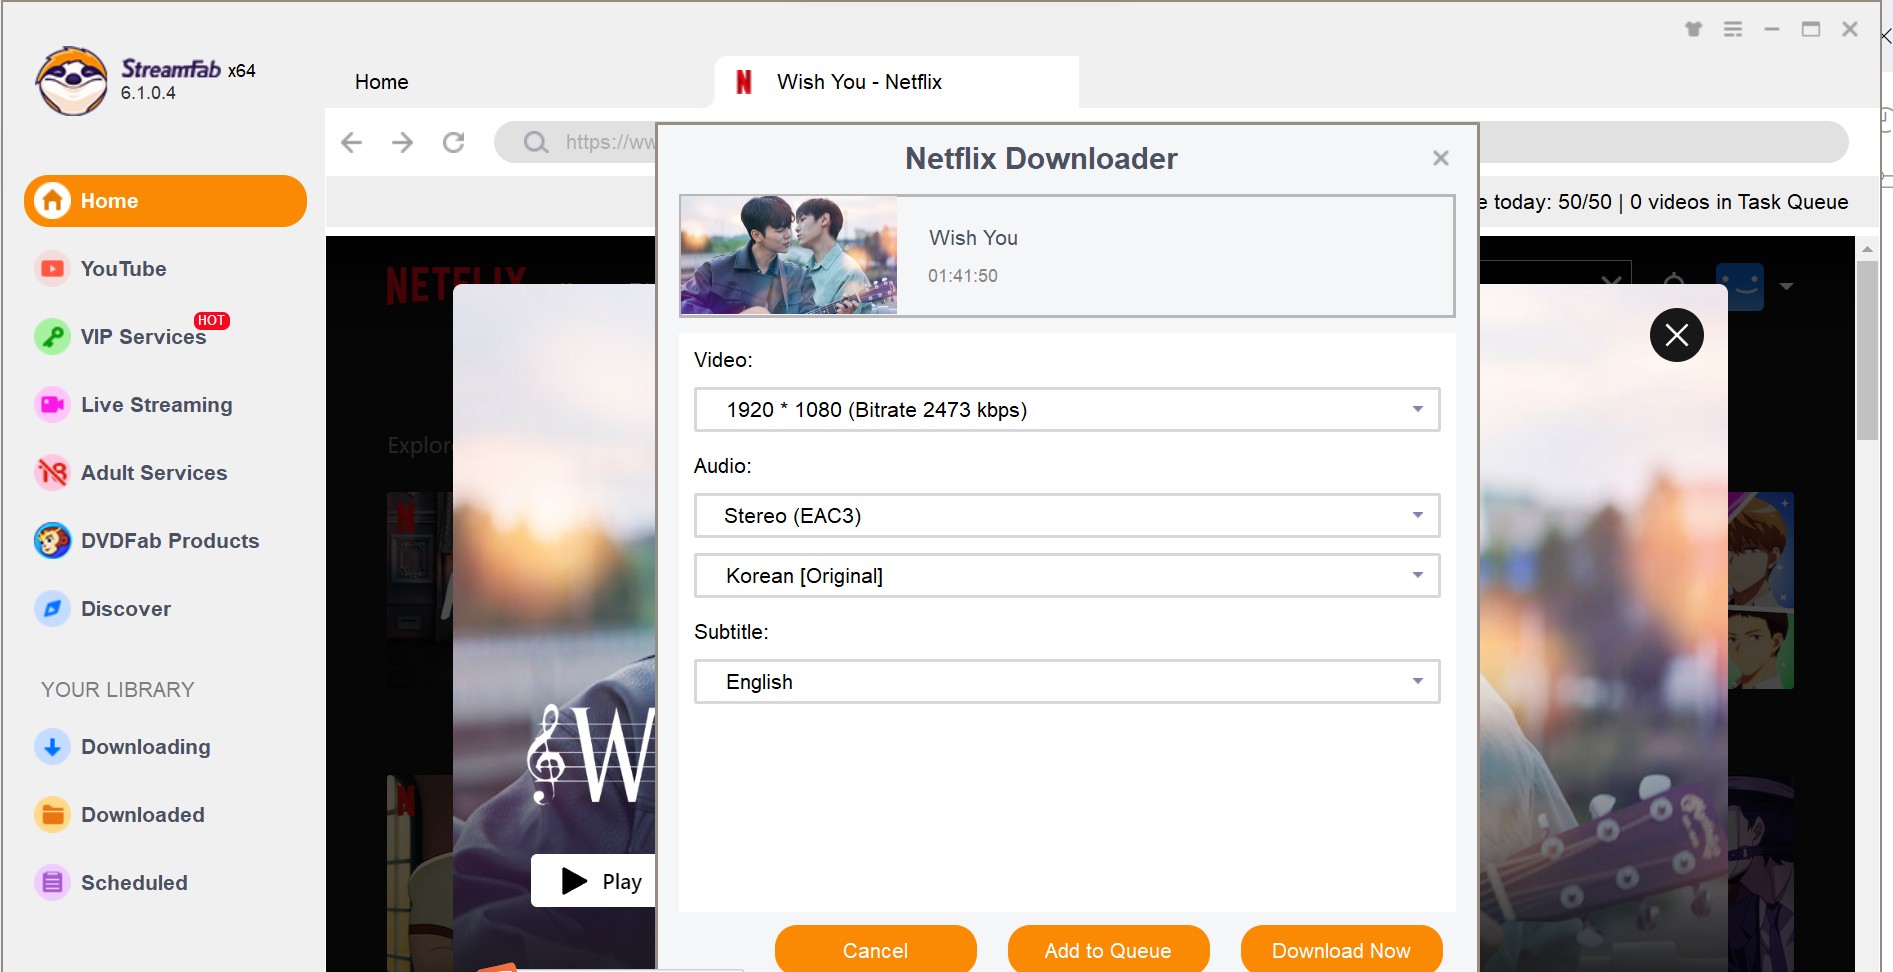This screenshot has height=972, width=1893.
Task: Open VIP Services in the sidebar
Action: coord(143,337)
